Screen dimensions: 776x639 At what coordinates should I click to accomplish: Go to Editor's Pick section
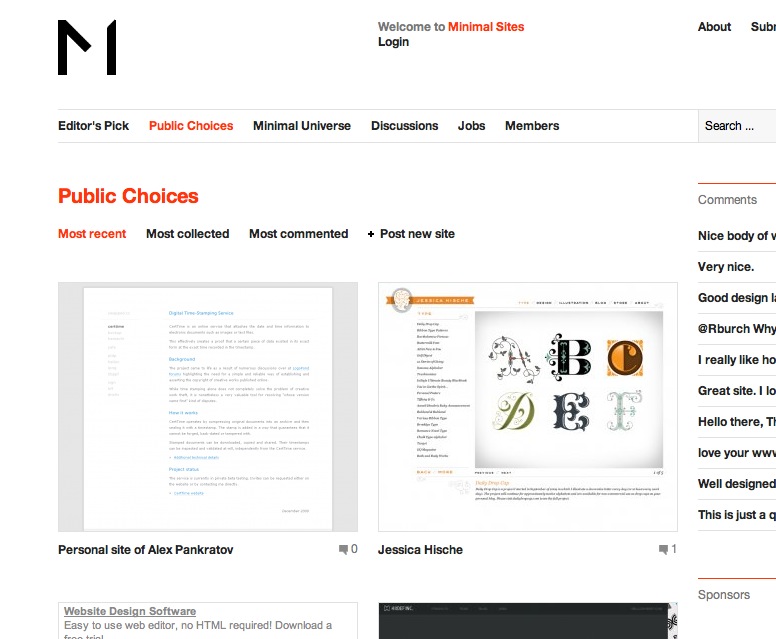pos(94,126)
